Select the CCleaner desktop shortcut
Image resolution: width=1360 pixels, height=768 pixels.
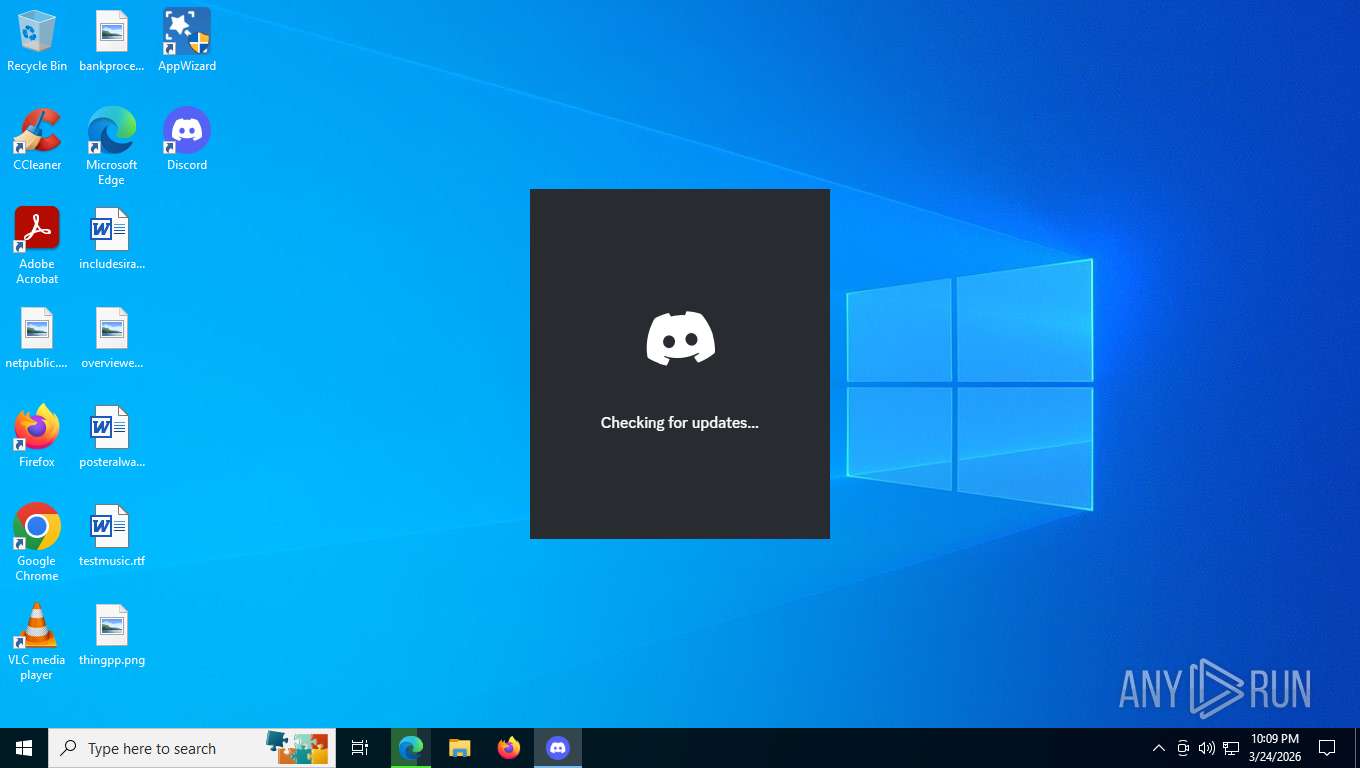(x=37, y=140)
